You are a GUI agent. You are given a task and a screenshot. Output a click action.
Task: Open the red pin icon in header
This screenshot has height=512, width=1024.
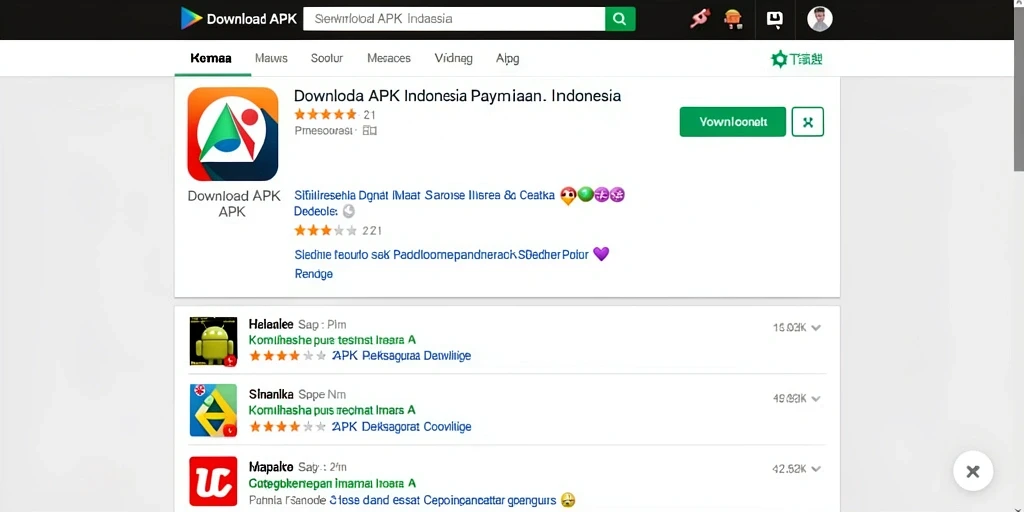(x=699, y=19)
